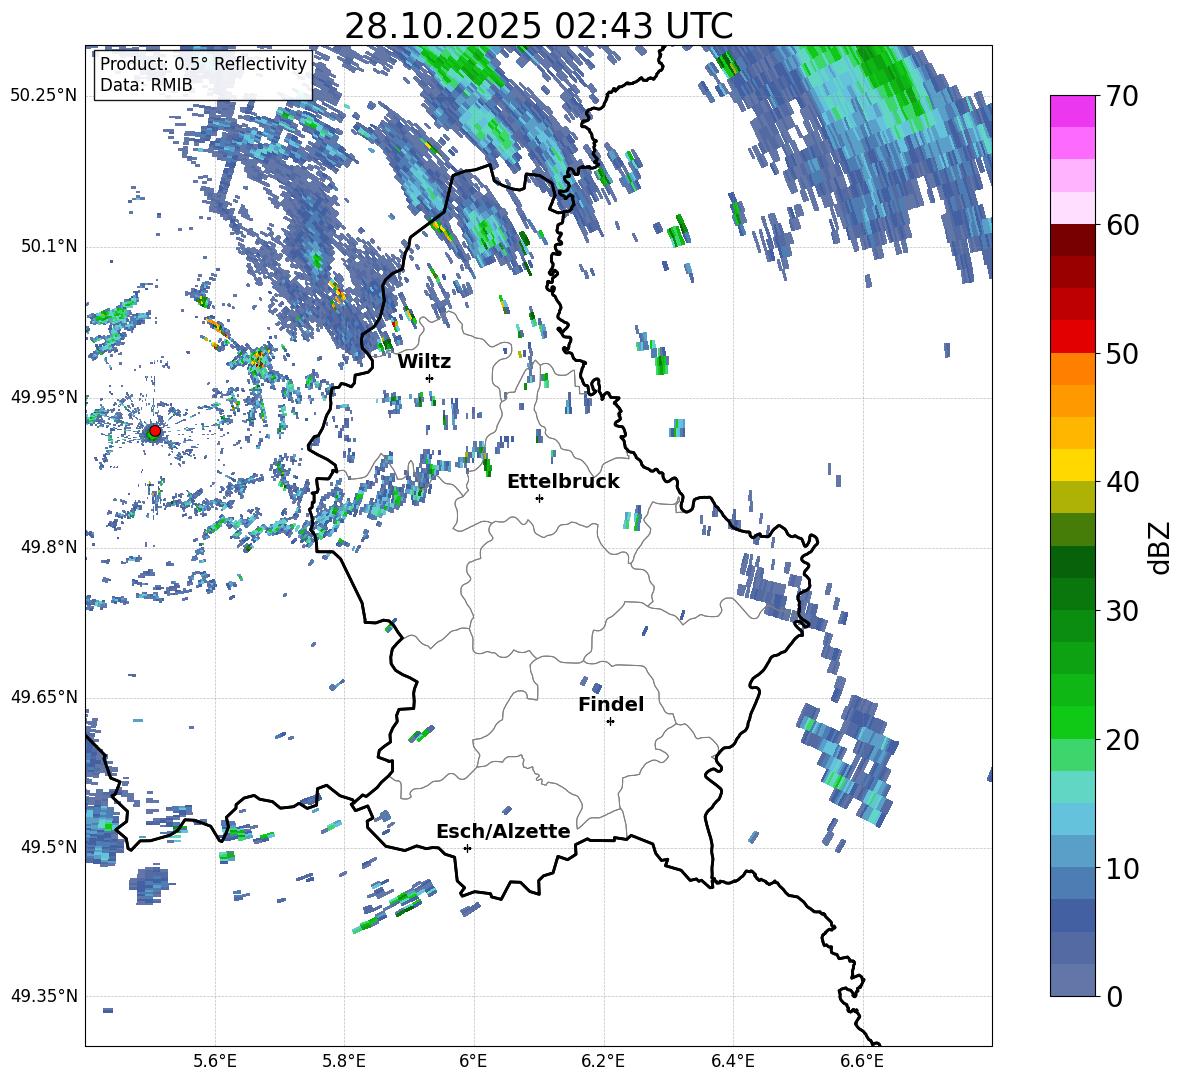Viewport: 1184px width, 1081px height.
Task: Click colorbar tick label 40
Action: 1122,482
